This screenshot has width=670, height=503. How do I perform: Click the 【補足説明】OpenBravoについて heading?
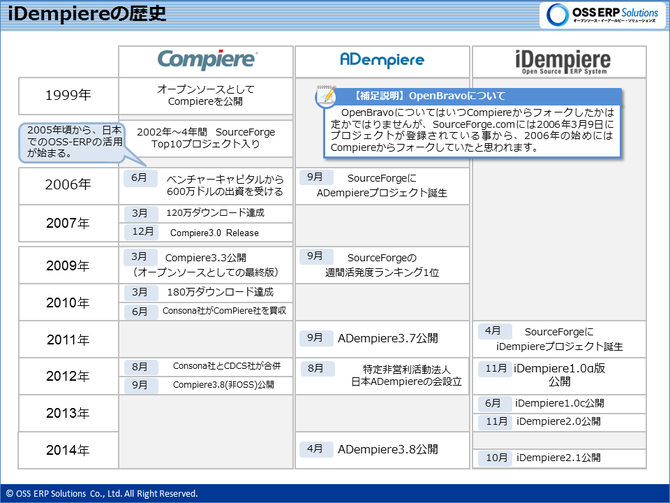click(429, 96)
